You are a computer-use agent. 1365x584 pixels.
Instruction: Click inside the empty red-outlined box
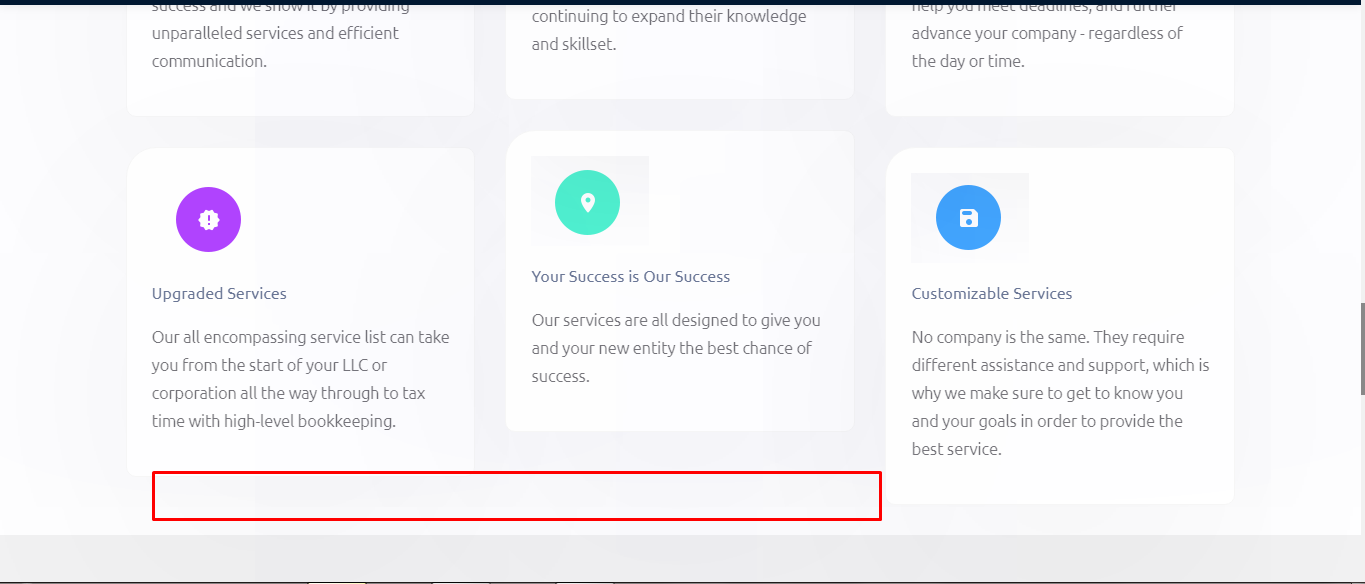516,496
